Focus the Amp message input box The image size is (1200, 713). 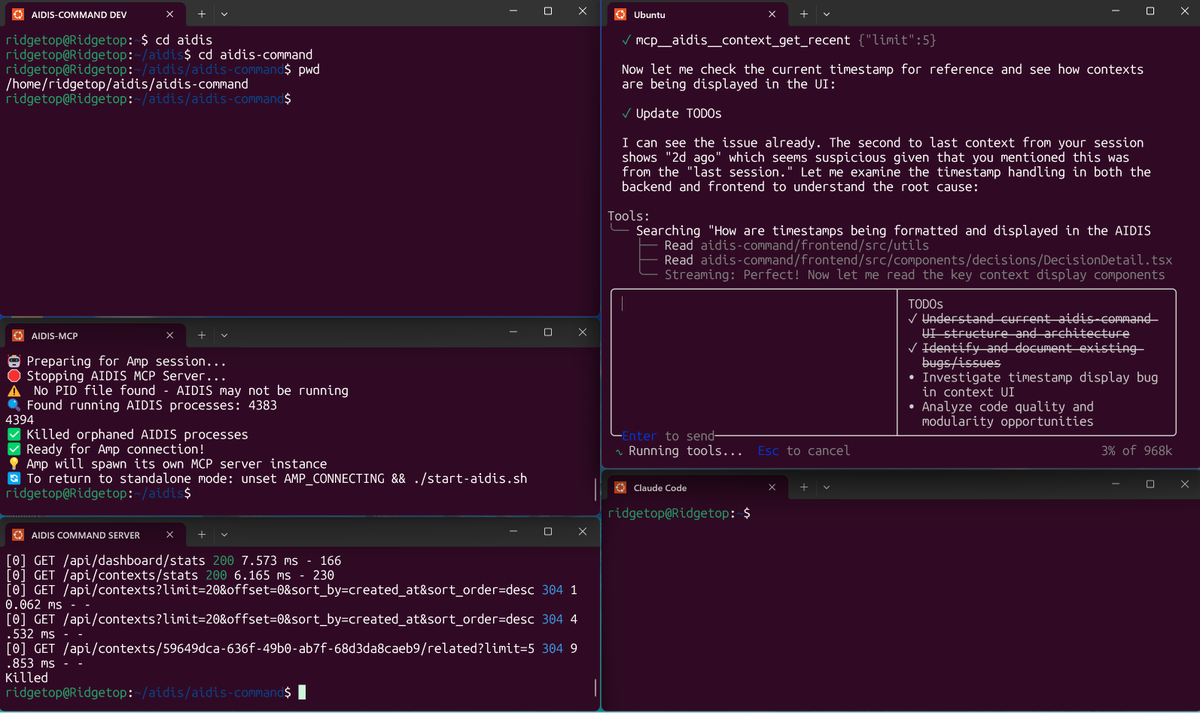(754, 362)
